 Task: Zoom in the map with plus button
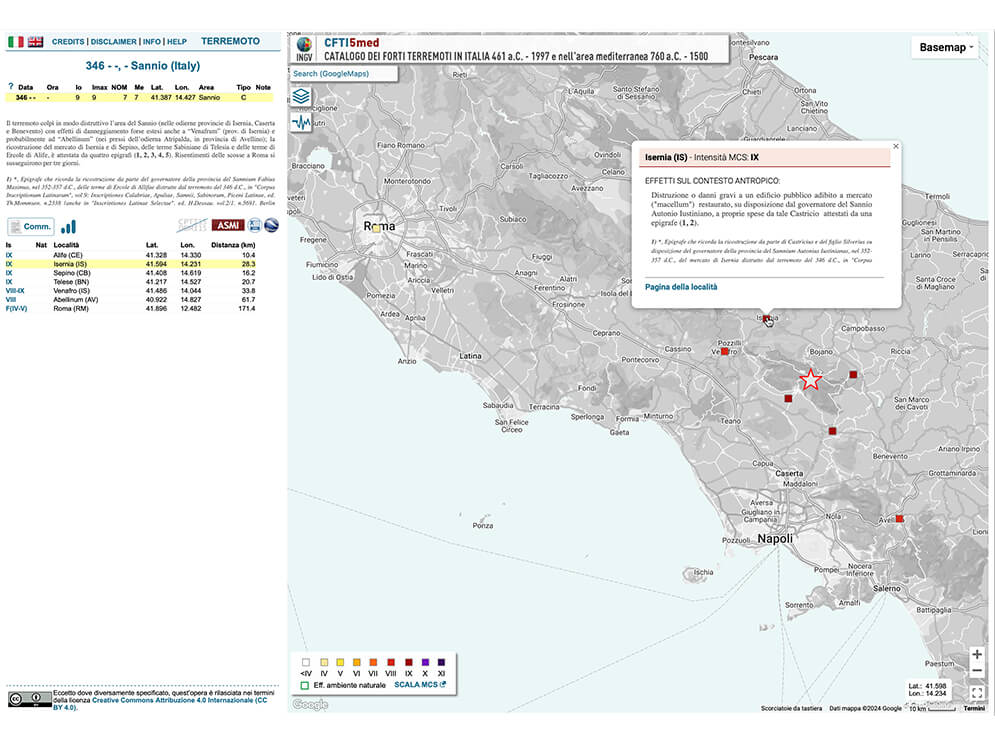977,654
